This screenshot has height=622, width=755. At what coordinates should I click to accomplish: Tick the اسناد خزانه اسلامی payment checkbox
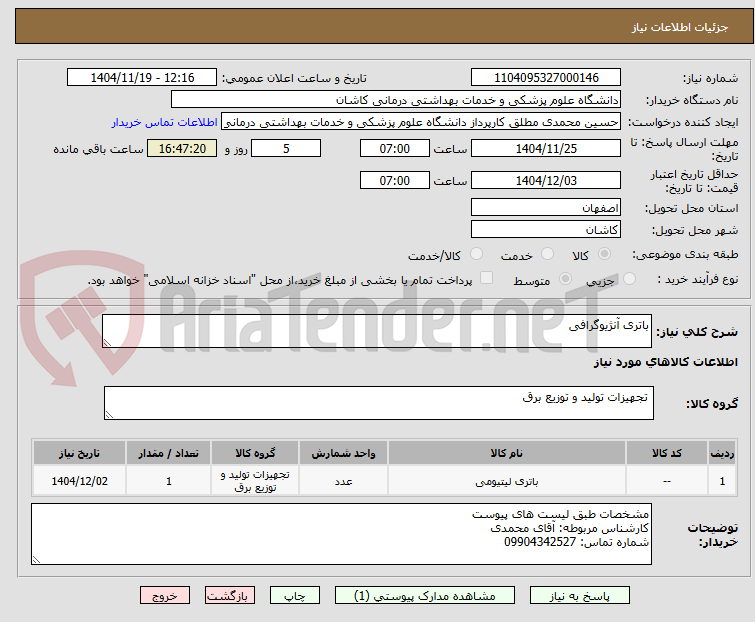[x=487, y=278]
